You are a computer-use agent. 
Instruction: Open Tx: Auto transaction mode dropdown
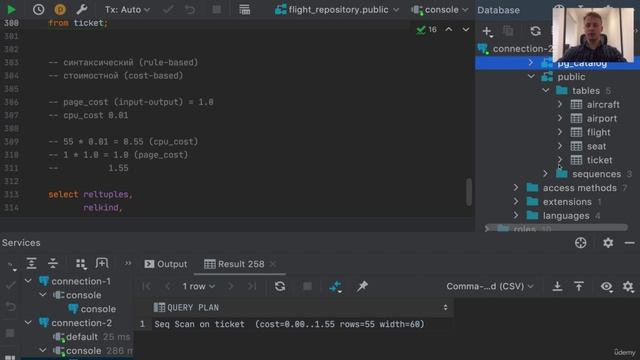pyautogui.click(x=127, y=9)
